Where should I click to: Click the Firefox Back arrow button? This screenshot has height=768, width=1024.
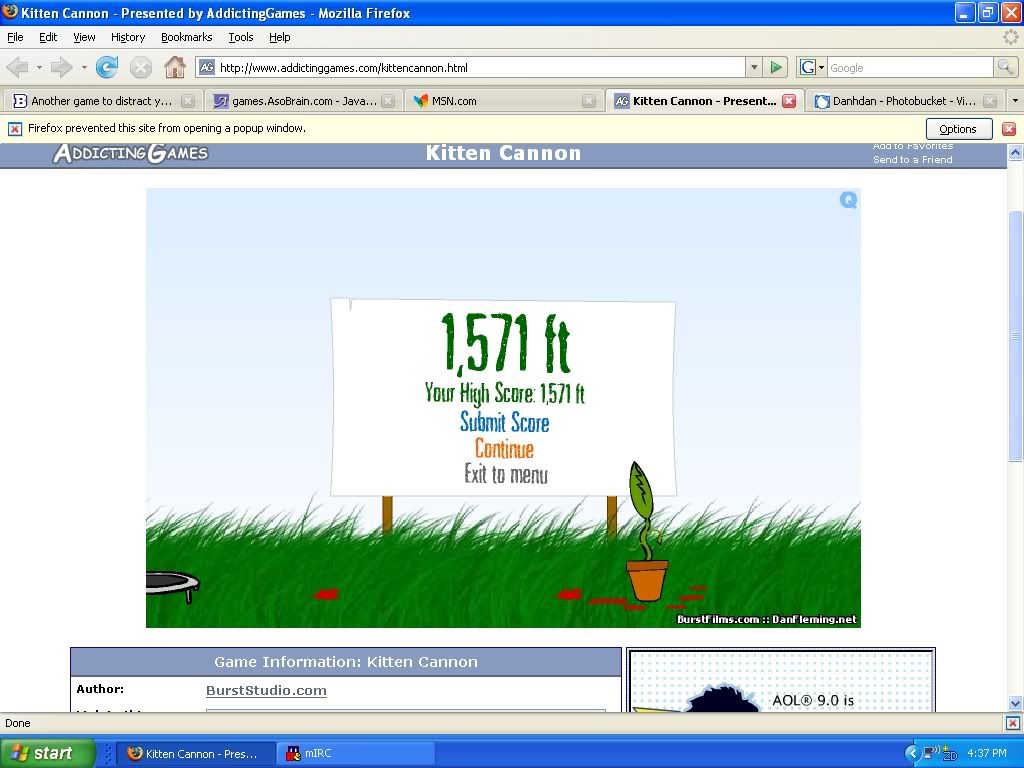(18, 67)
